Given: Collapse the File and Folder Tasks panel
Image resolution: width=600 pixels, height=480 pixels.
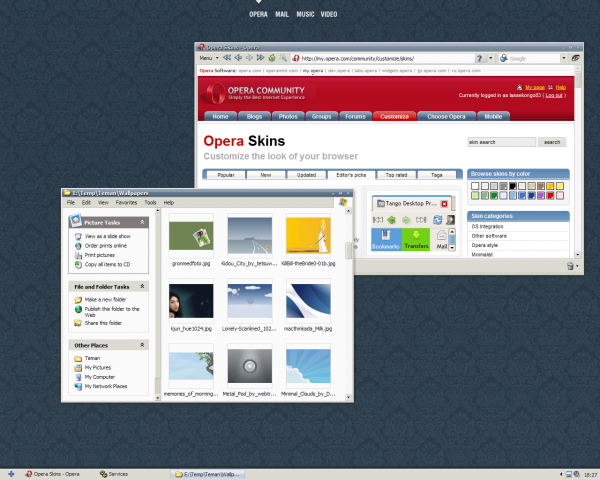Looking at the screenshot, I should tap(142, 286).
